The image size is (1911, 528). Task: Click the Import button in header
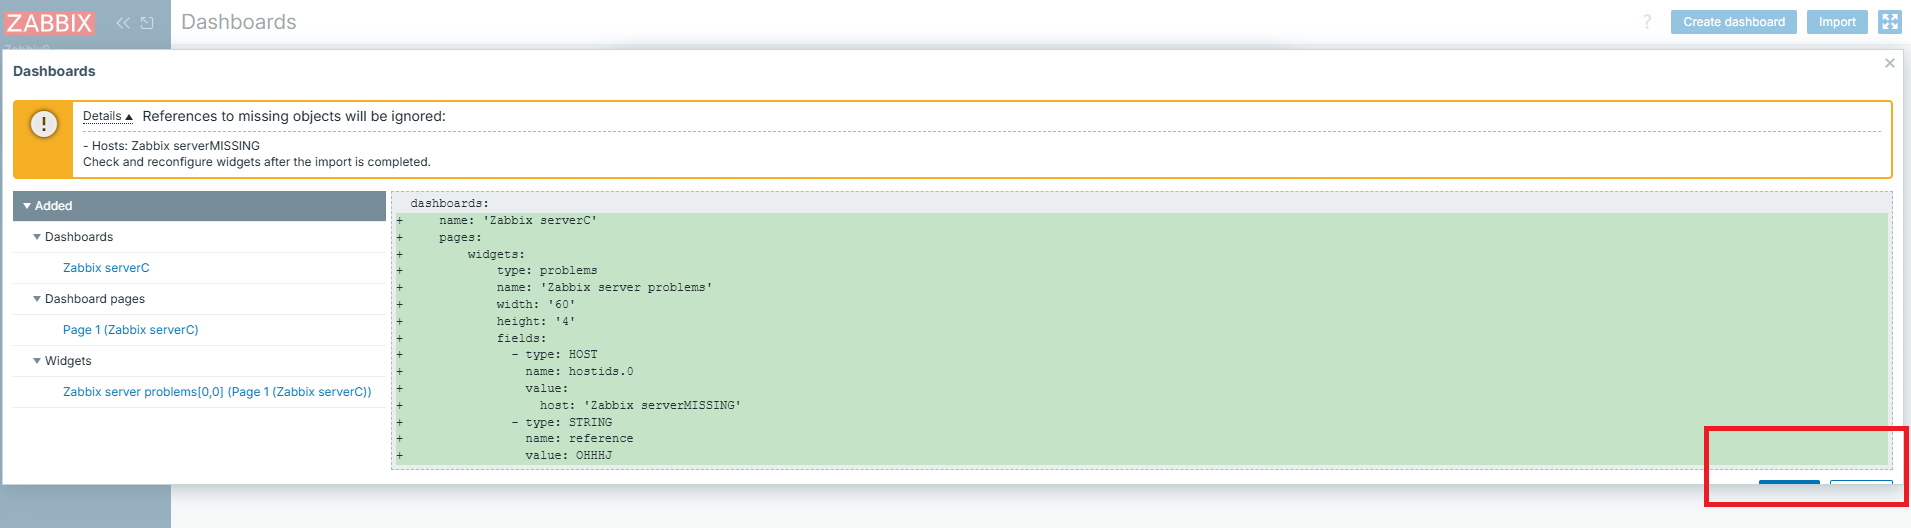pos(1836,22)
